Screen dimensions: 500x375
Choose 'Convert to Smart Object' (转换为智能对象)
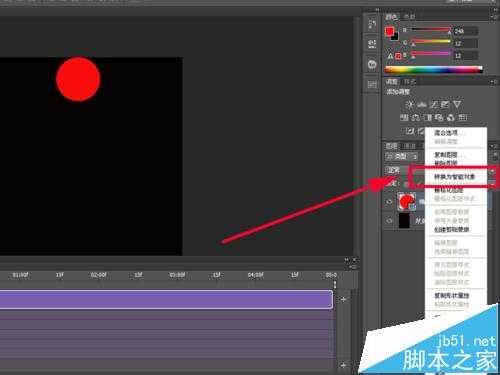[x=454, y=177]
